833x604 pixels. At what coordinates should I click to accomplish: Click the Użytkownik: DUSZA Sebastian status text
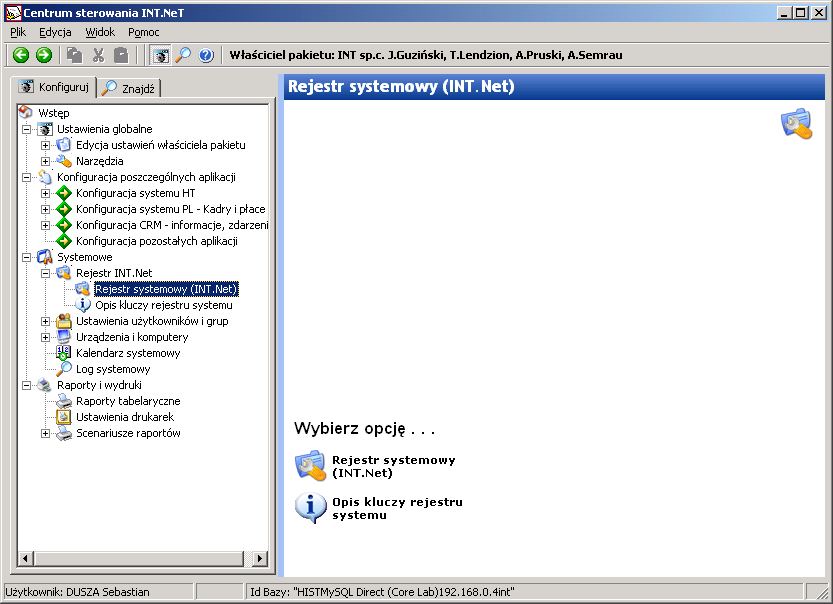(x=78, y=591)
